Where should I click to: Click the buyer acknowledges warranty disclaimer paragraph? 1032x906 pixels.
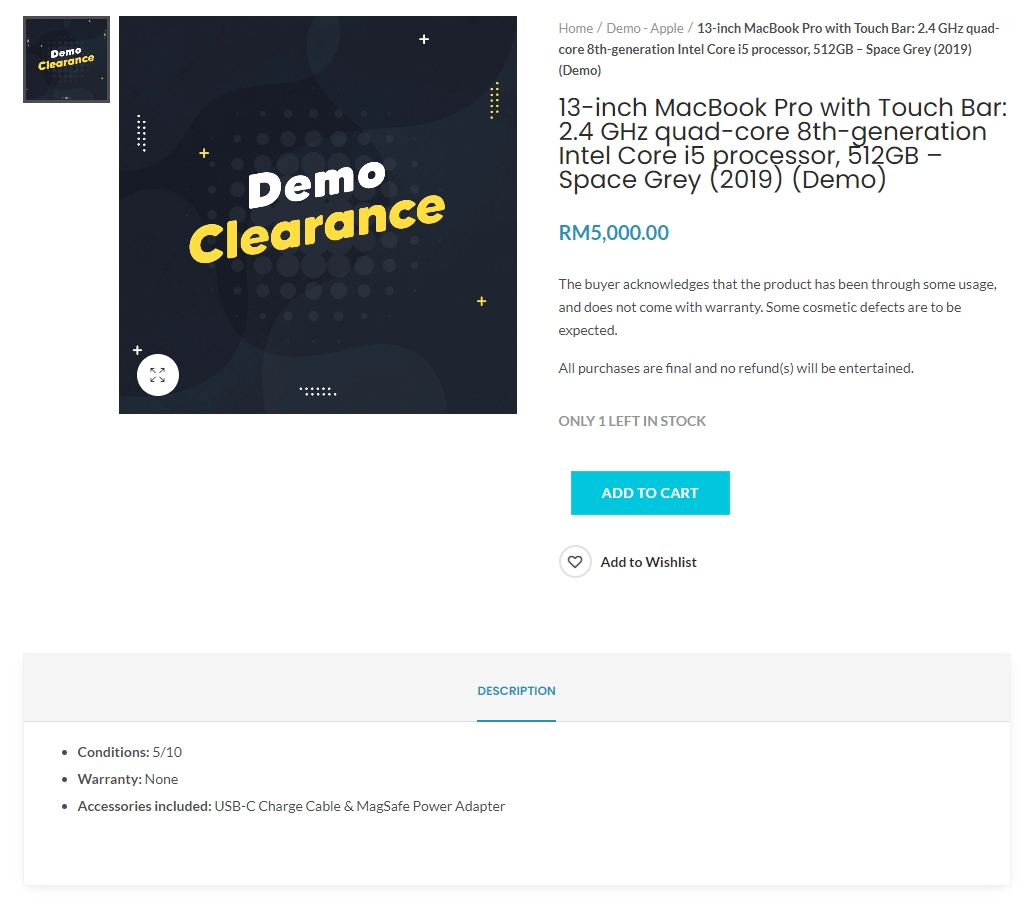tap(777, 307)
